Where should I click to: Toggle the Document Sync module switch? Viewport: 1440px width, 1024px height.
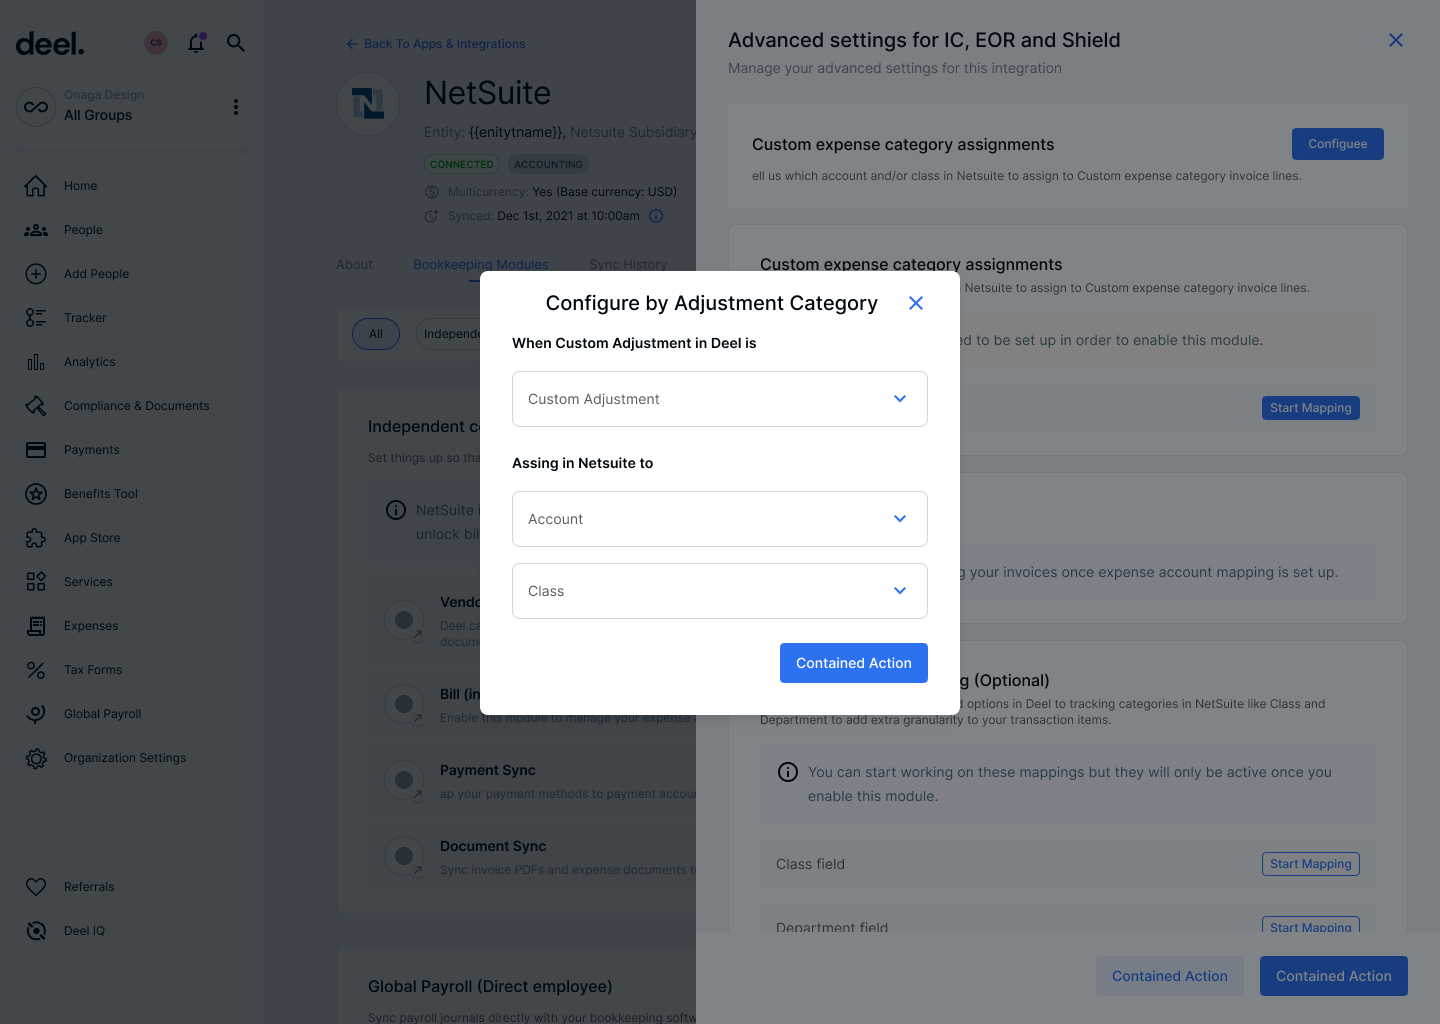click(404, 856)
